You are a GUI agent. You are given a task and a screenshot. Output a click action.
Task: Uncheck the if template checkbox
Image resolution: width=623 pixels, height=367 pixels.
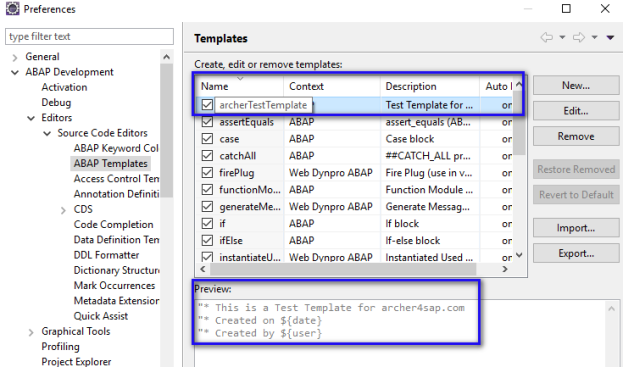(x=207, y=224)
